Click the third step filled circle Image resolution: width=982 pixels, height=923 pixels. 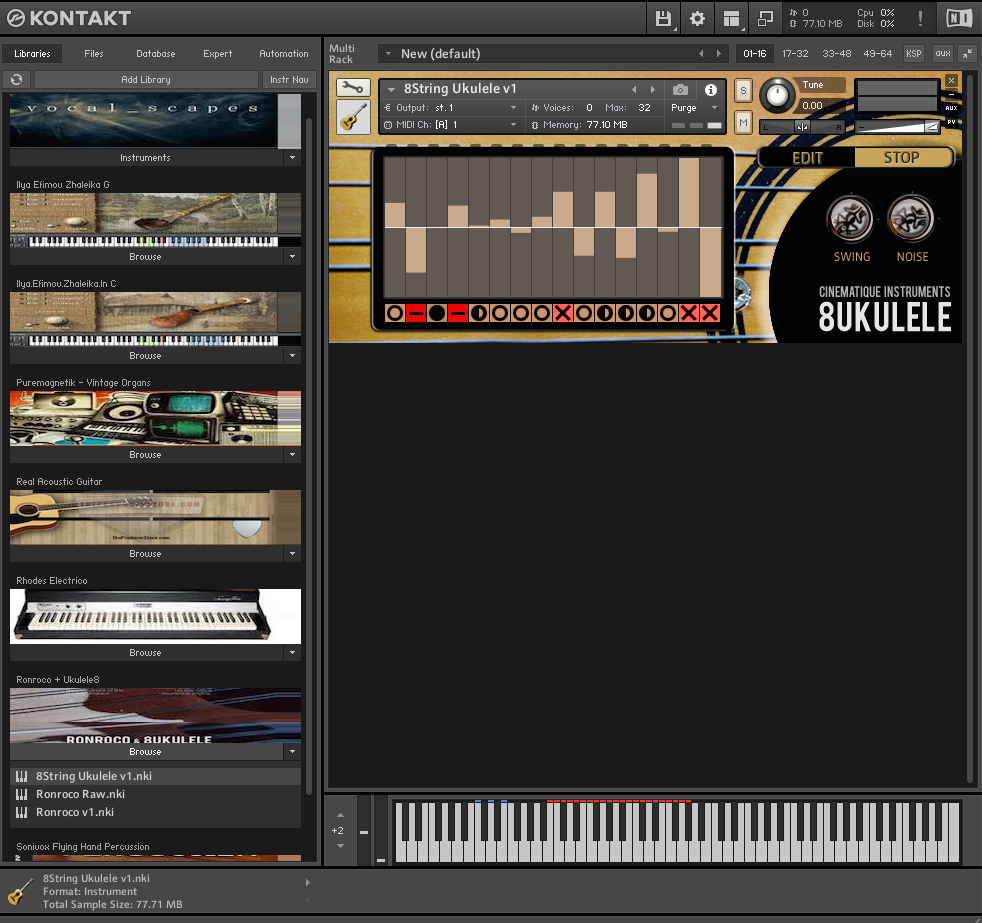pos(437,313)
